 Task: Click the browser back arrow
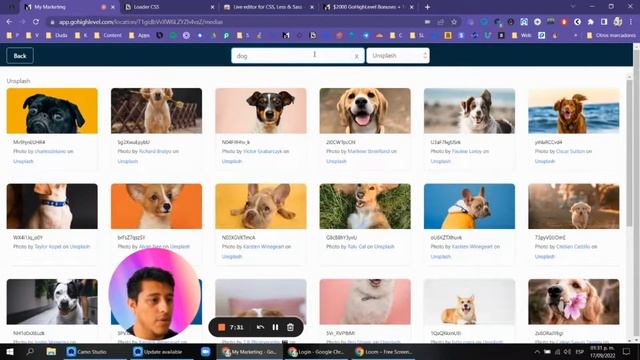[9, 22]
